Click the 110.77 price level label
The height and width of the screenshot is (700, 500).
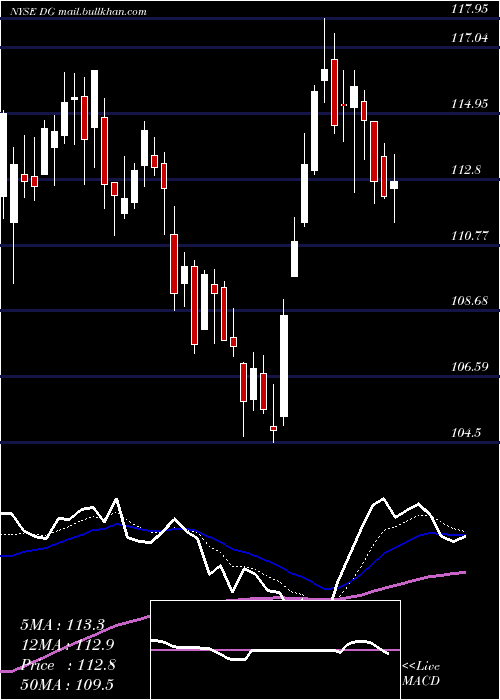click(469, 236)
